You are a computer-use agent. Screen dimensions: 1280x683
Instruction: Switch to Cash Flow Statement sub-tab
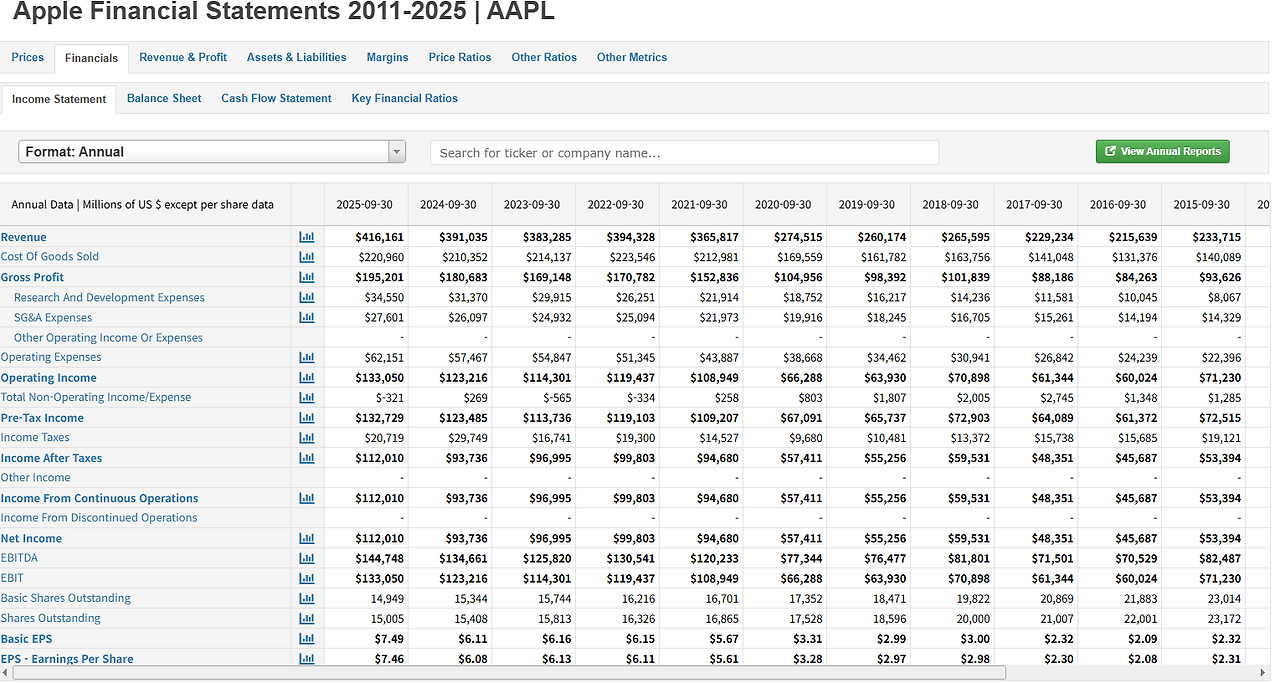(x=276, y=98)
